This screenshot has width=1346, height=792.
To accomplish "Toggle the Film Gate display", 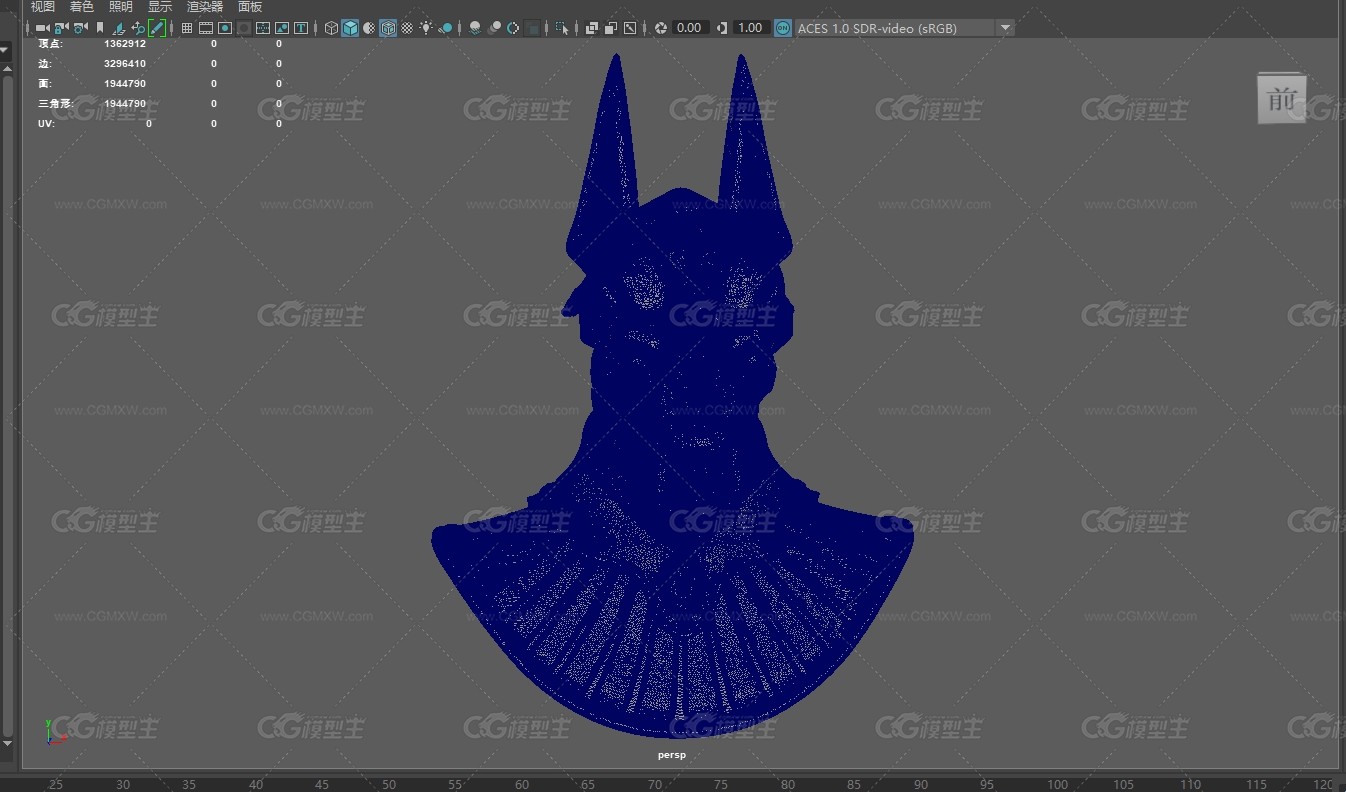I will 206,28.
